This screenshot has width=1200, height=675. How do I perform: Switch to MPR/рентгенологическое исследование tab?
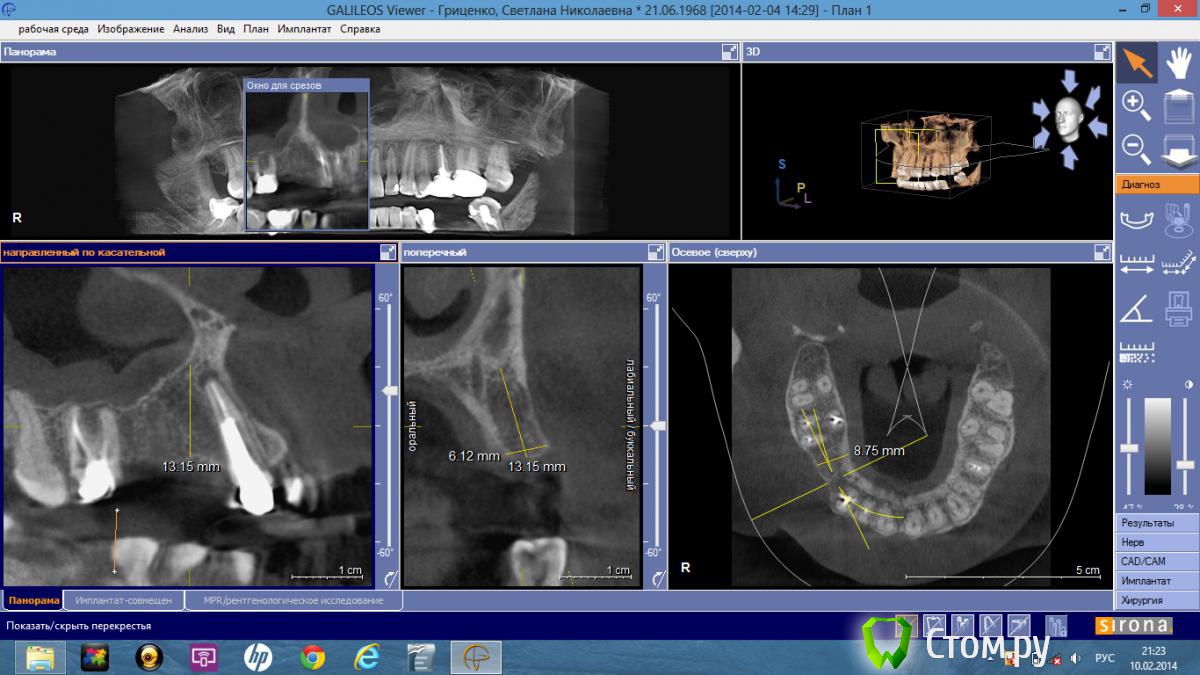pyautogui.click(x=293, y=601)
